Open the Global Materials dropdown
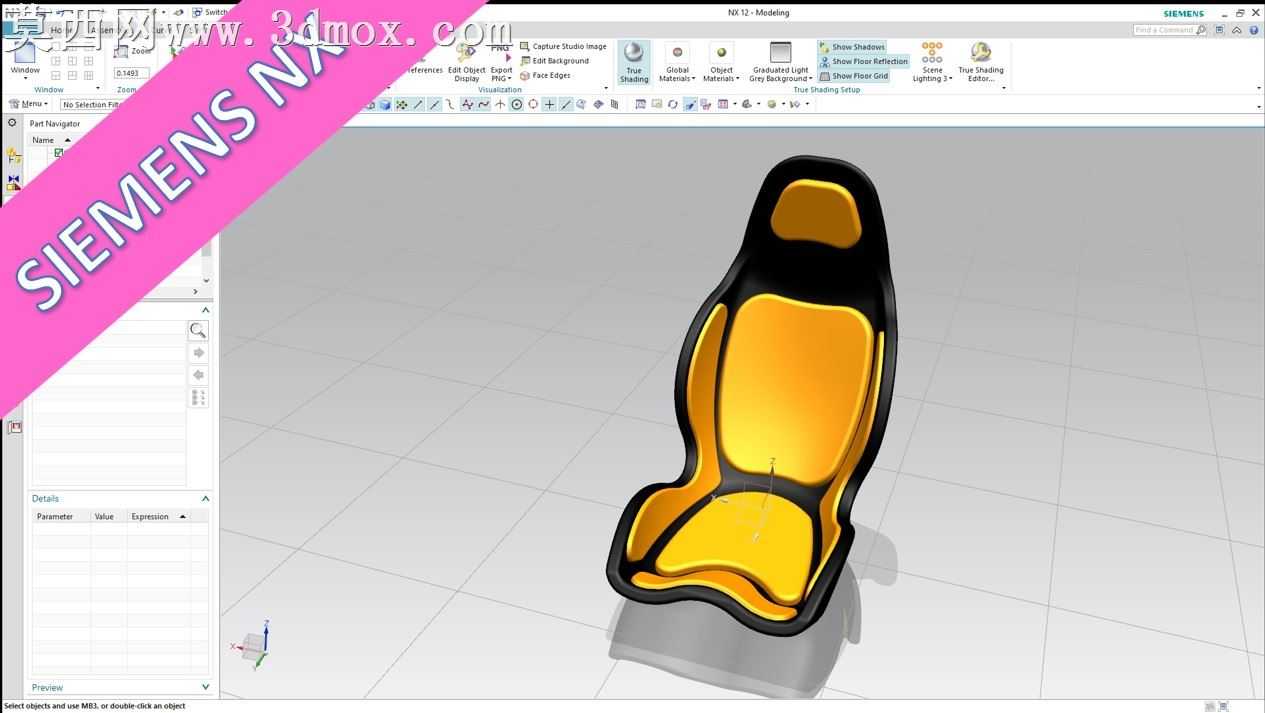The width and height of the screenshot is (1265, 713). [677, 62]
